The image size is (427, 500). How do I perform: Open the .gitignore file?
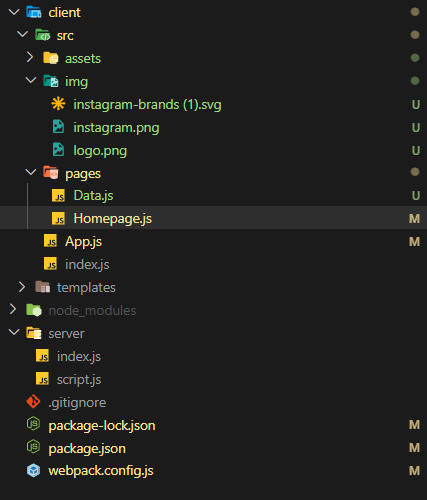77,403
